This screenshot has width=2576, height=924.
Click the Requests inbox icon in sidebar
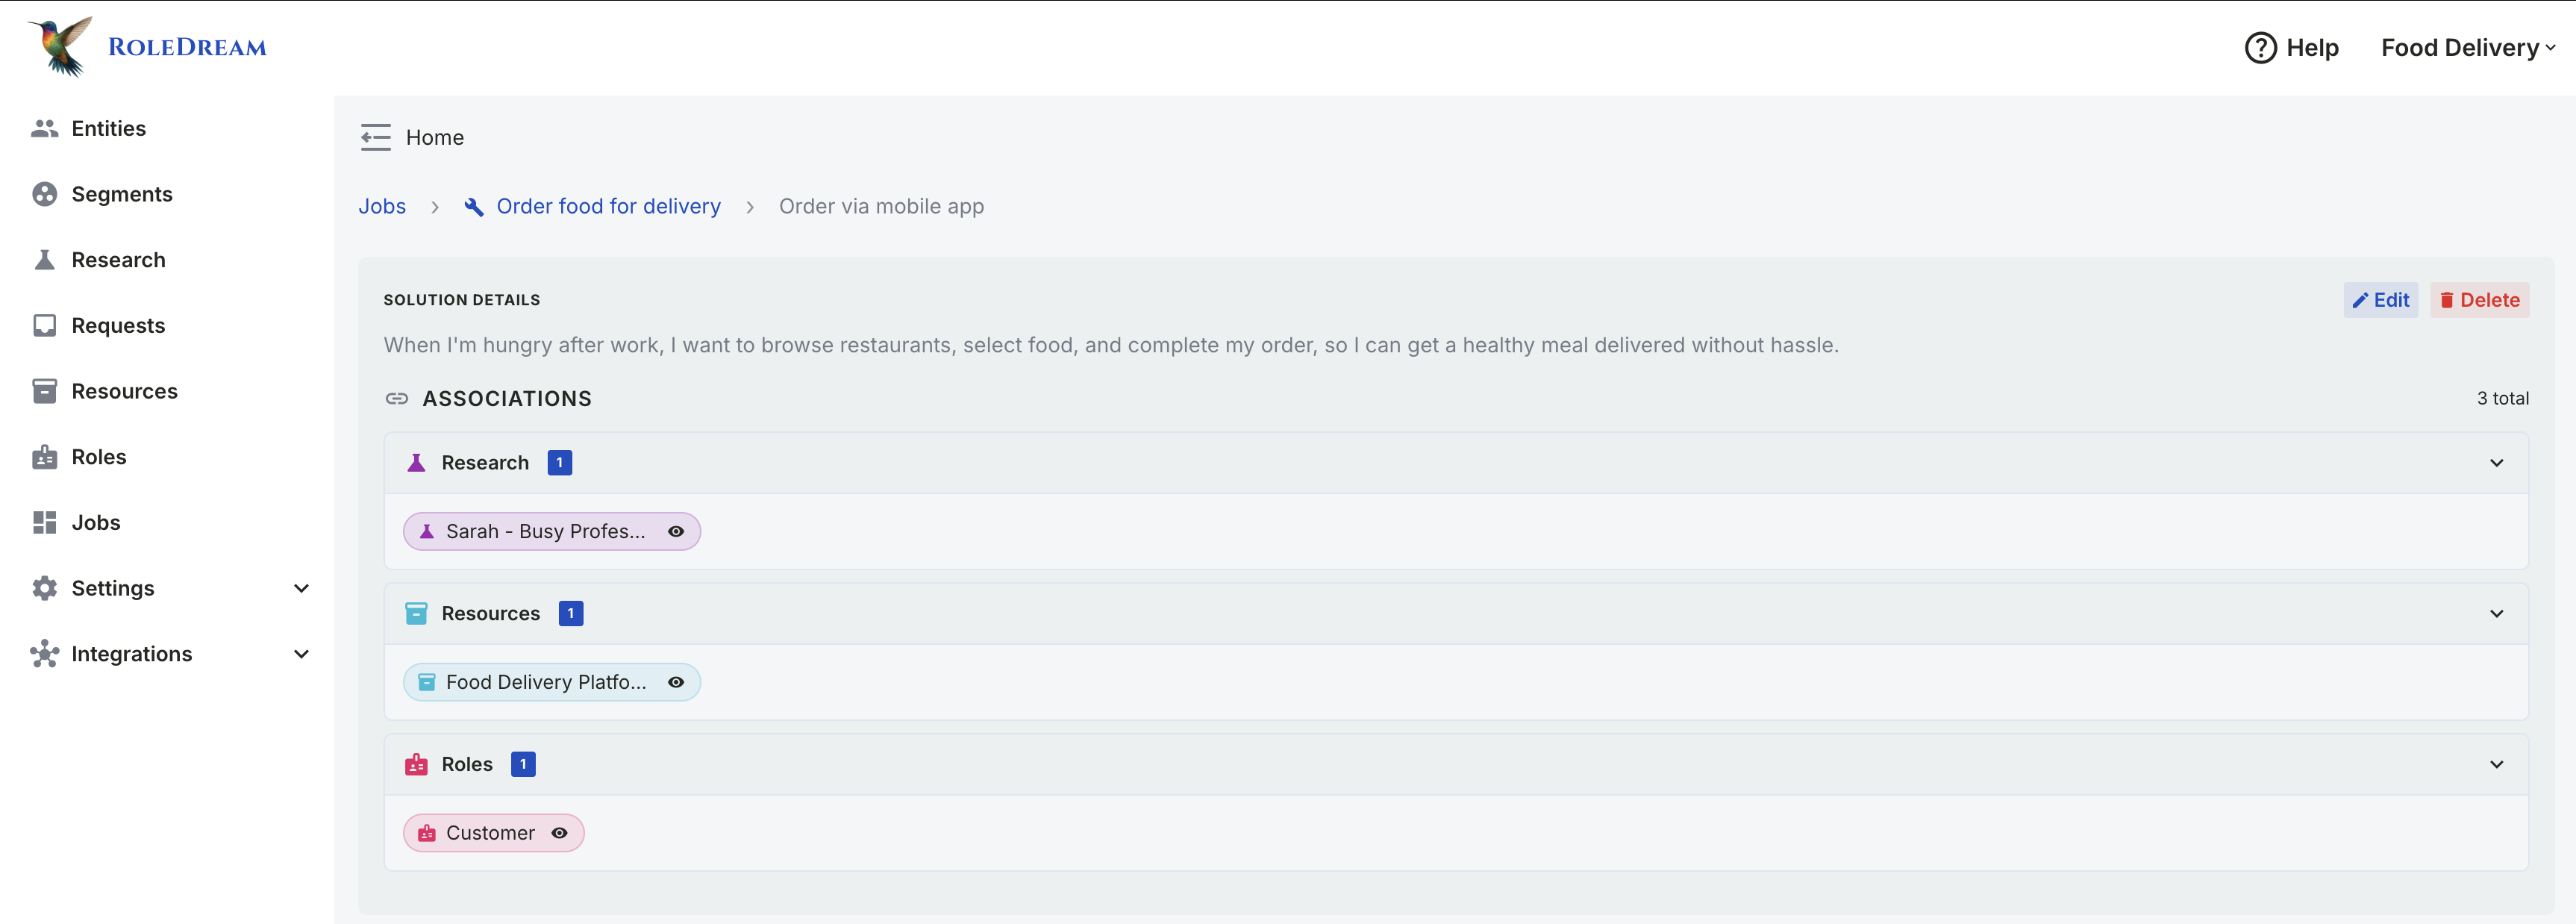pyautogui.click(x=44, y=326)
